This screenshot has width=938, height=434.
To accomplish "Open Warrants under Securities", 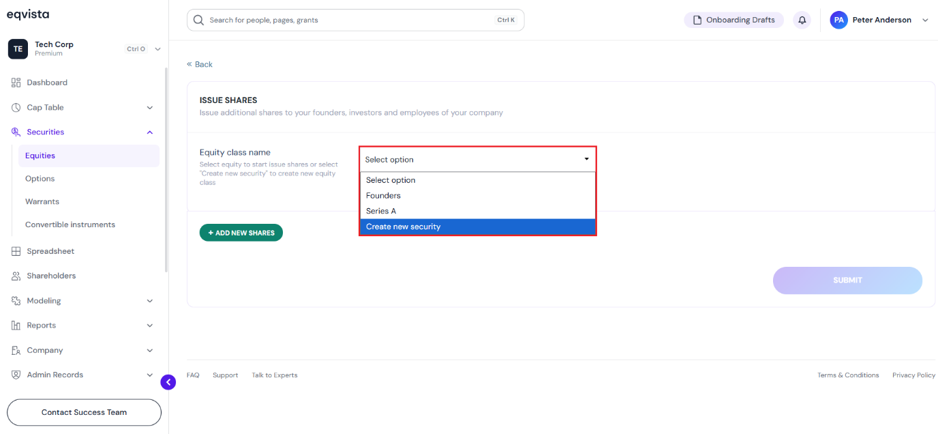I will coord(42,202).
